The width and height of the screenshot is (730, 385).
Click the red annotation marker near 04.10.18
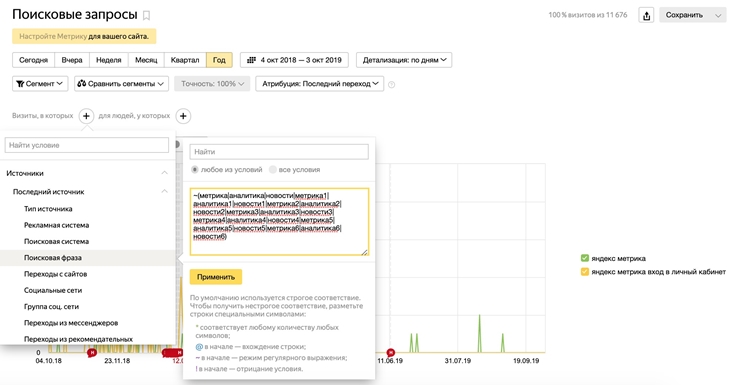(92, 353)
